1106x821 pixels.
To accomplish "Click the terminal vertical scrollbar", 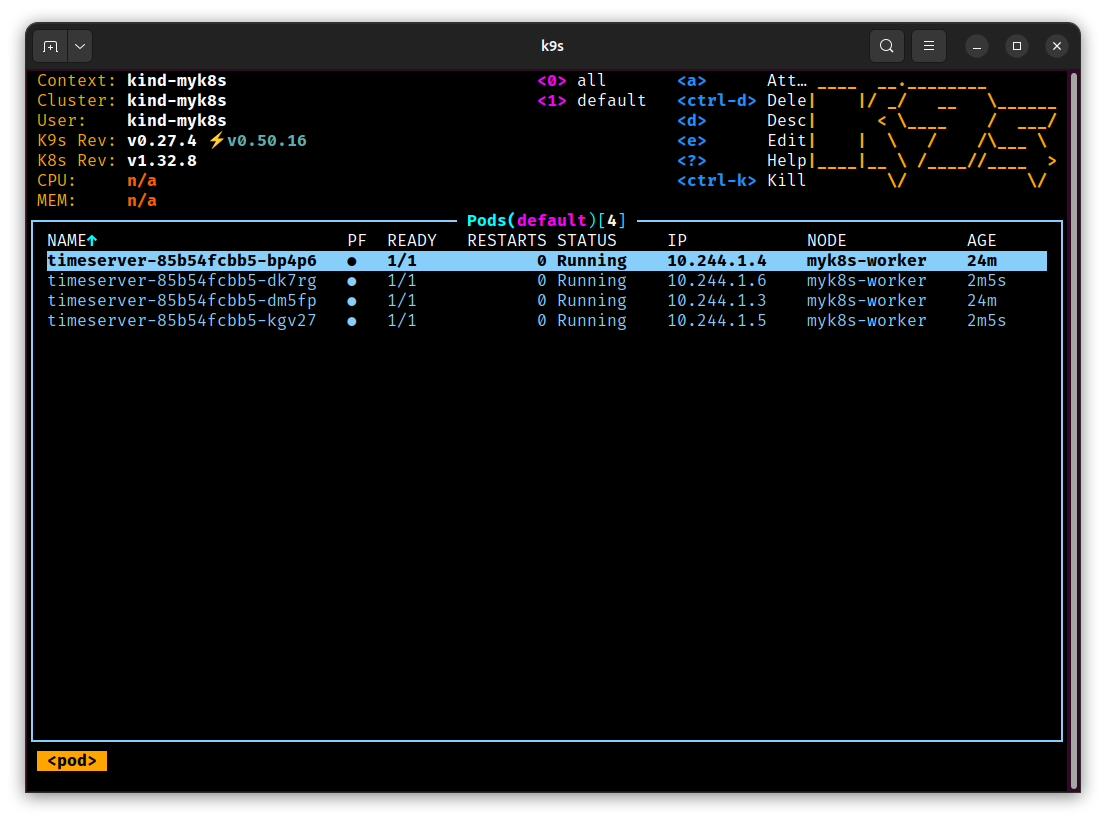I will tap(1074, 430).
